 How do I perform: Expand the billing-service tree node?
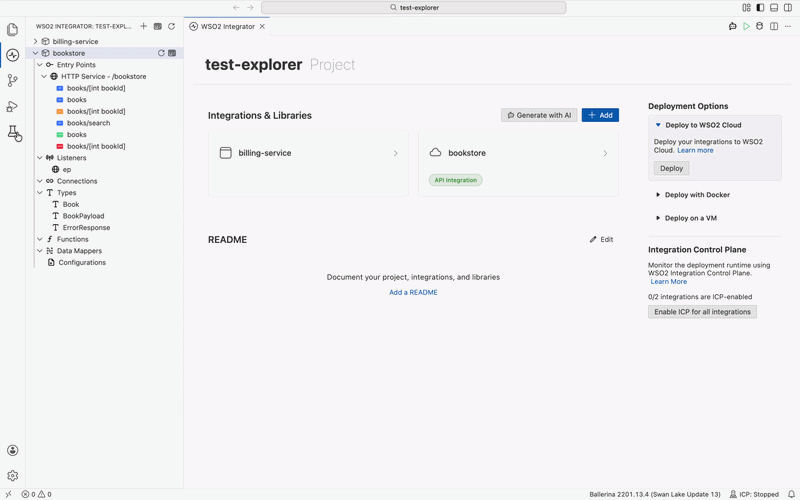tap(36, 41)
